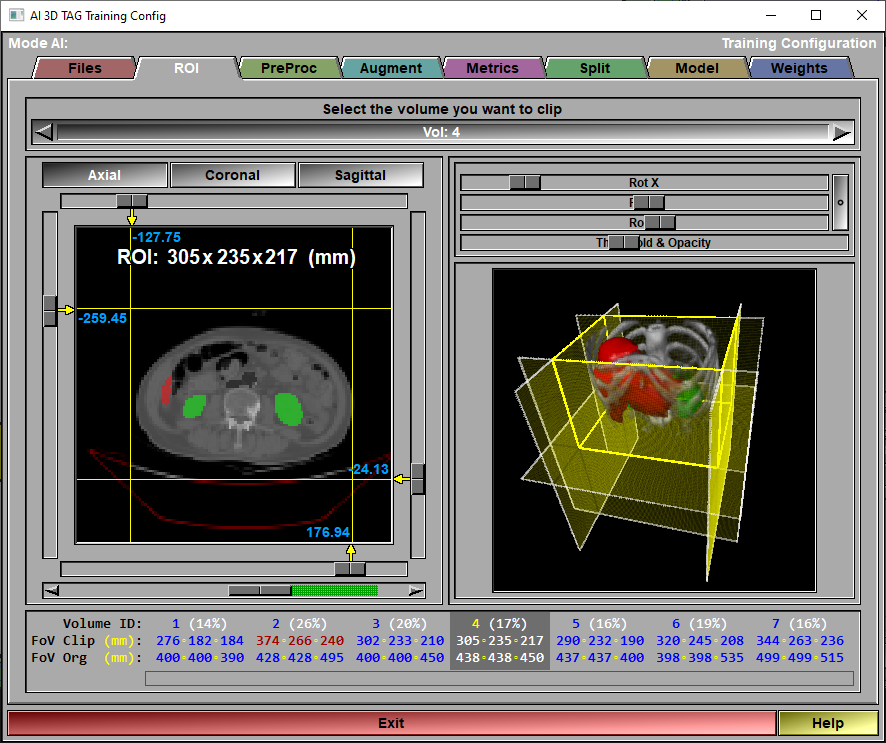886x743 pixels.
Task: Click the bottom ROI clip slider handle
Action: [x=350, y=568]
